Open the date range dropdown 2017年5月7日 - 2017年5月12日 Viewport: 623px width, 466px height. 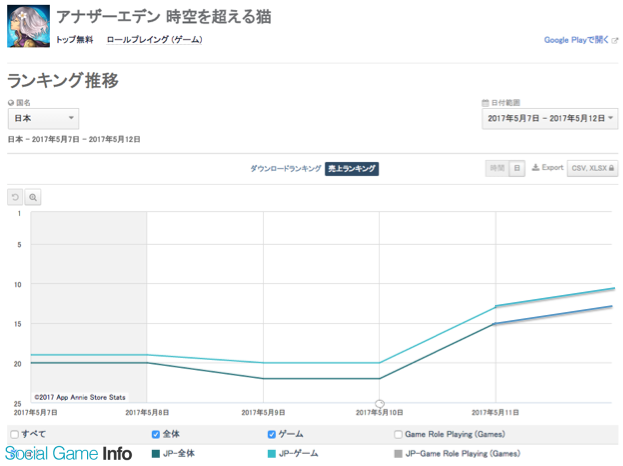coord(550,118)
